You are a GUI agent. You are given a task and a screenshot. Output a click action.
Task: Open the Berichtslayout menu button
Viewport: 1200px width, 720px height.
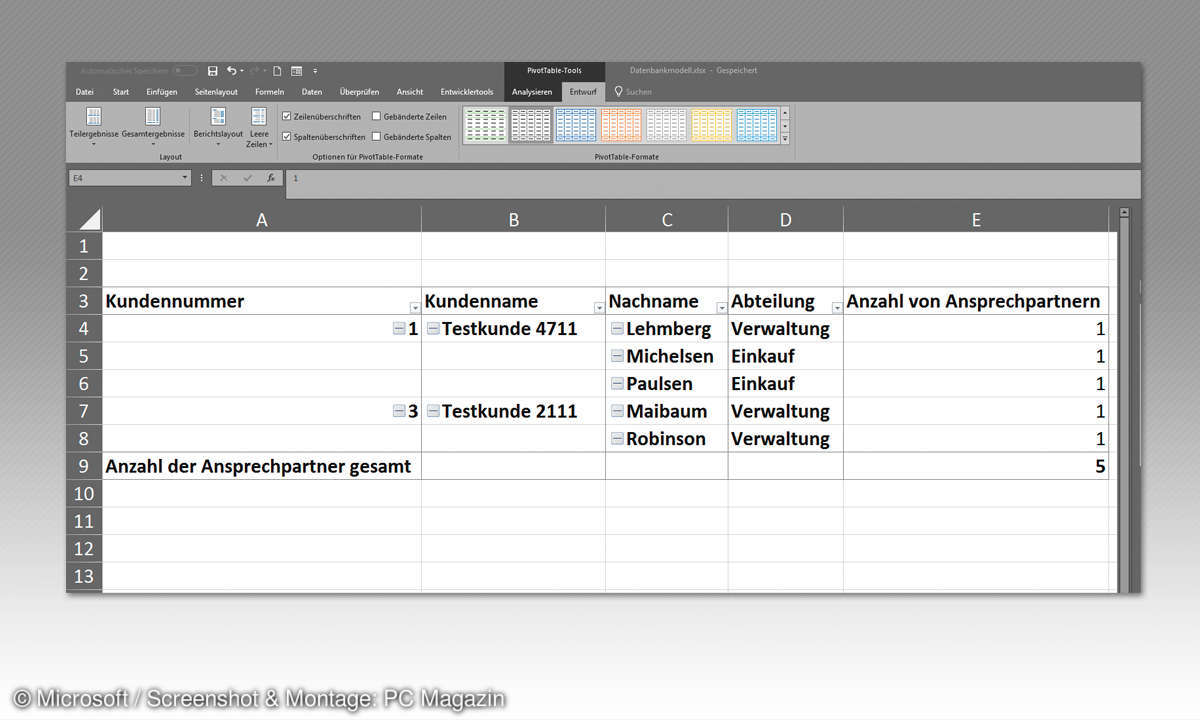click(218, 127)
